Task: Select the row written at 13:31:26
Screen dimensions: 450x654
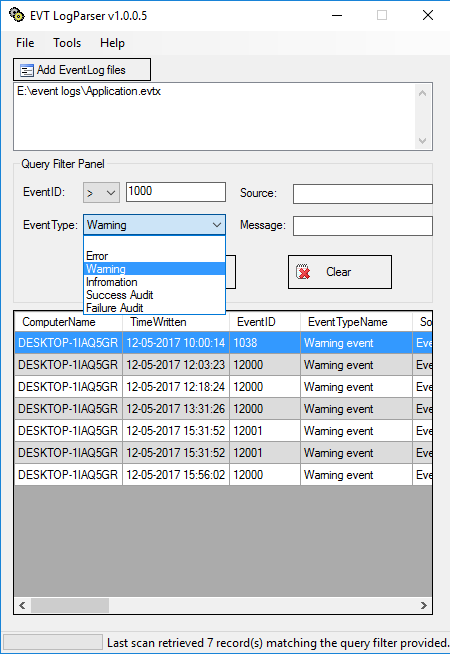Action: 223,409
